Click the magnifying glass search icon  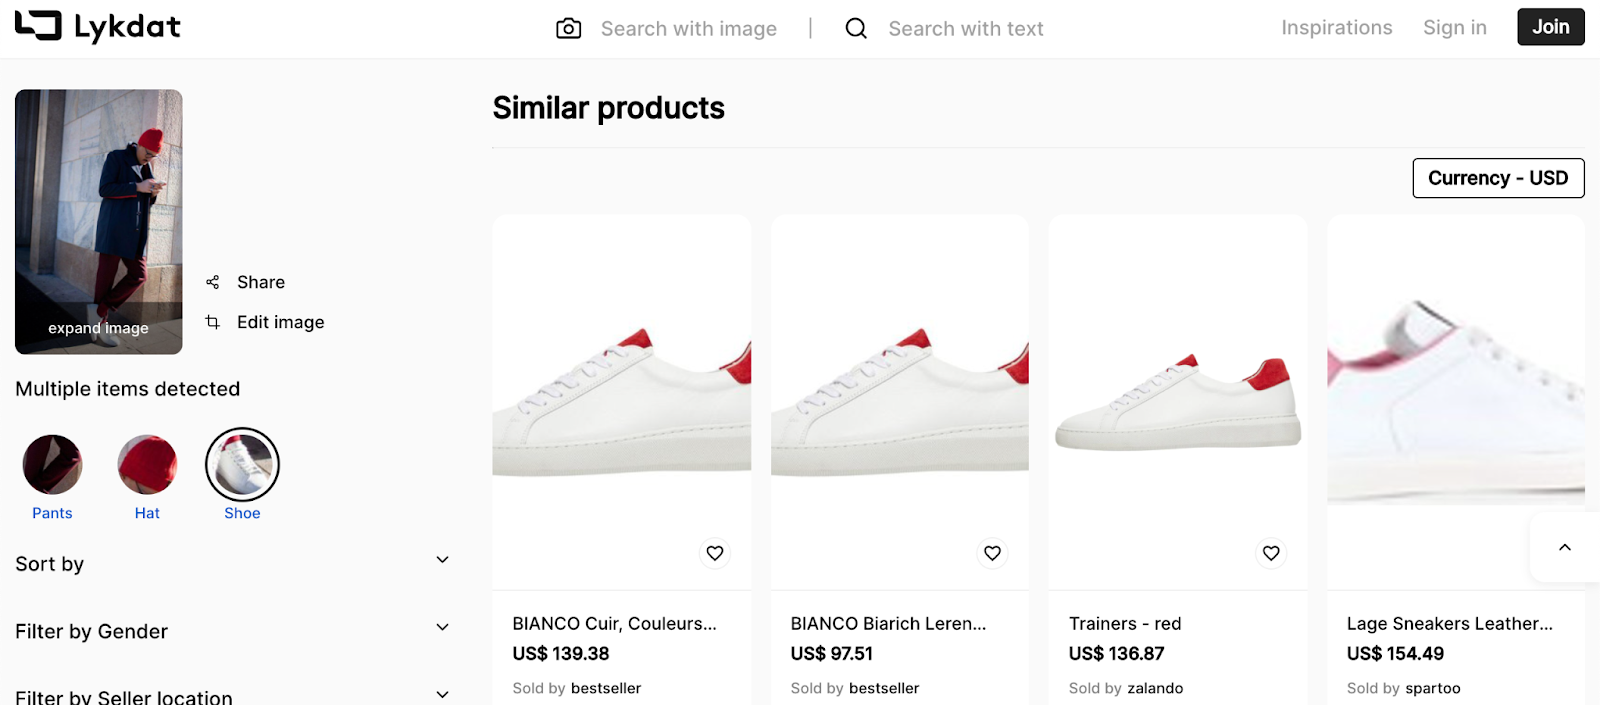[856, 29]
